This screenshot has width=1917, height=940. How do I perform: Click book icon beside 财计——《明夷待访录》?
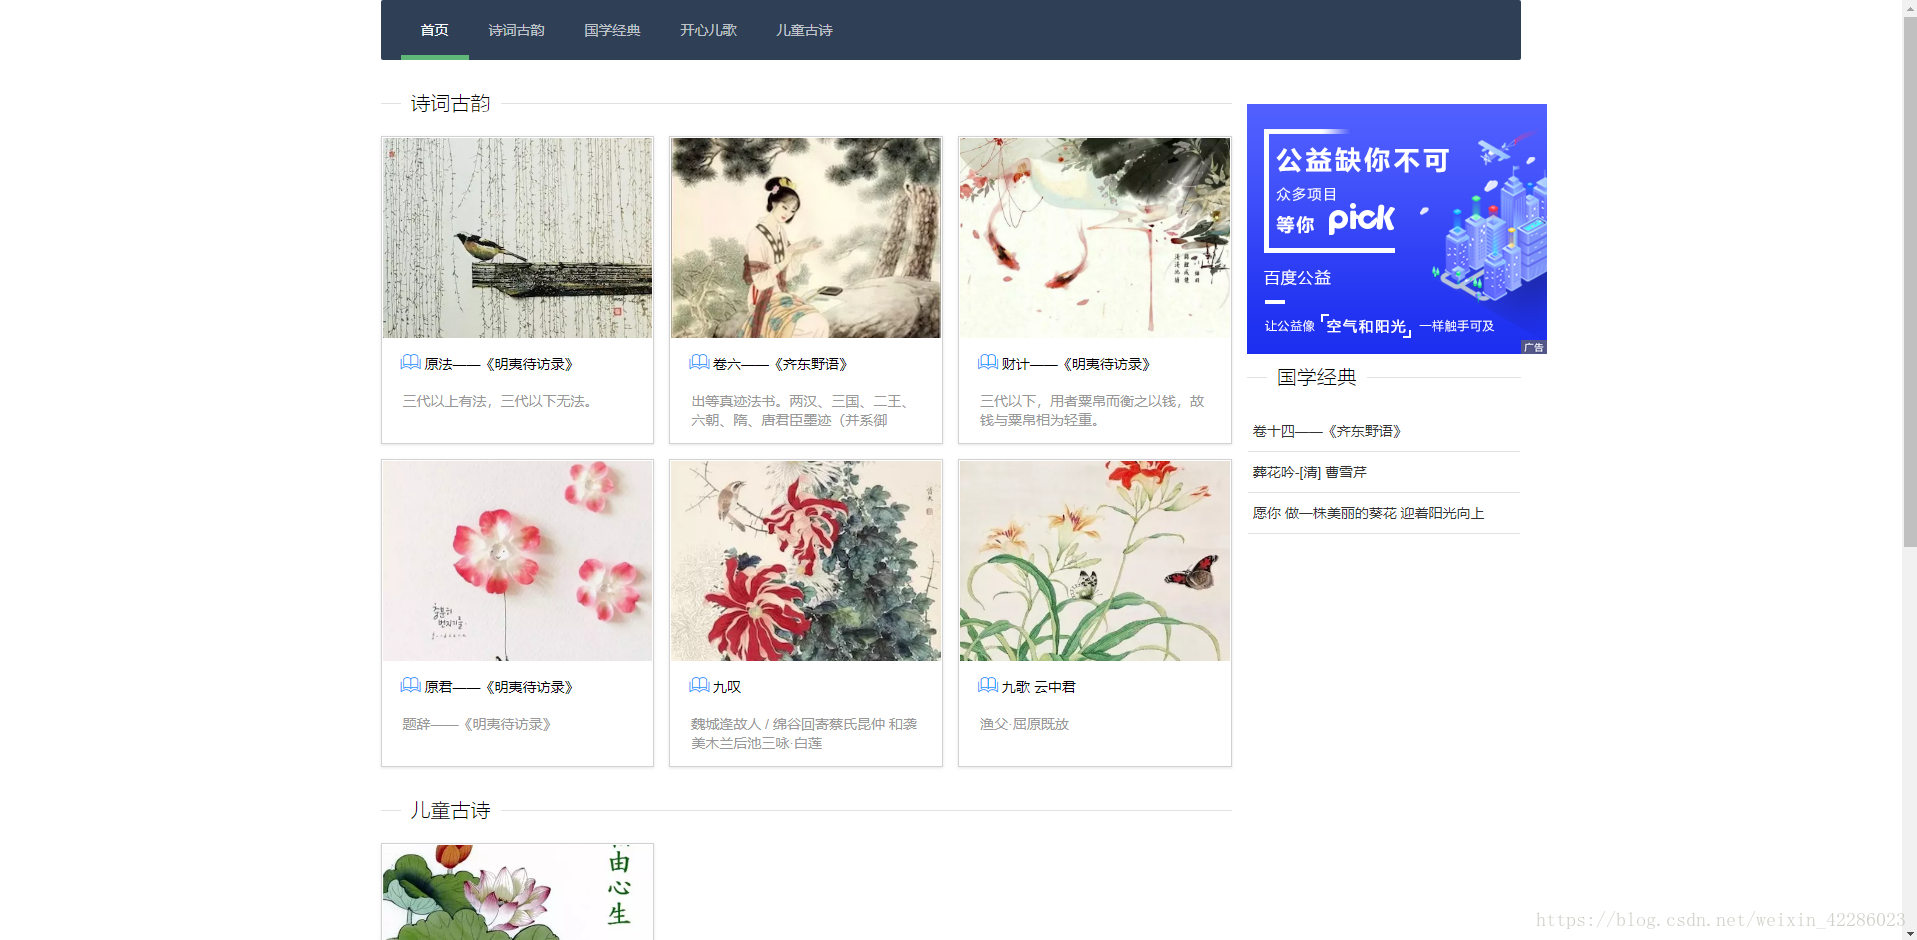click(x=988, y=362)
